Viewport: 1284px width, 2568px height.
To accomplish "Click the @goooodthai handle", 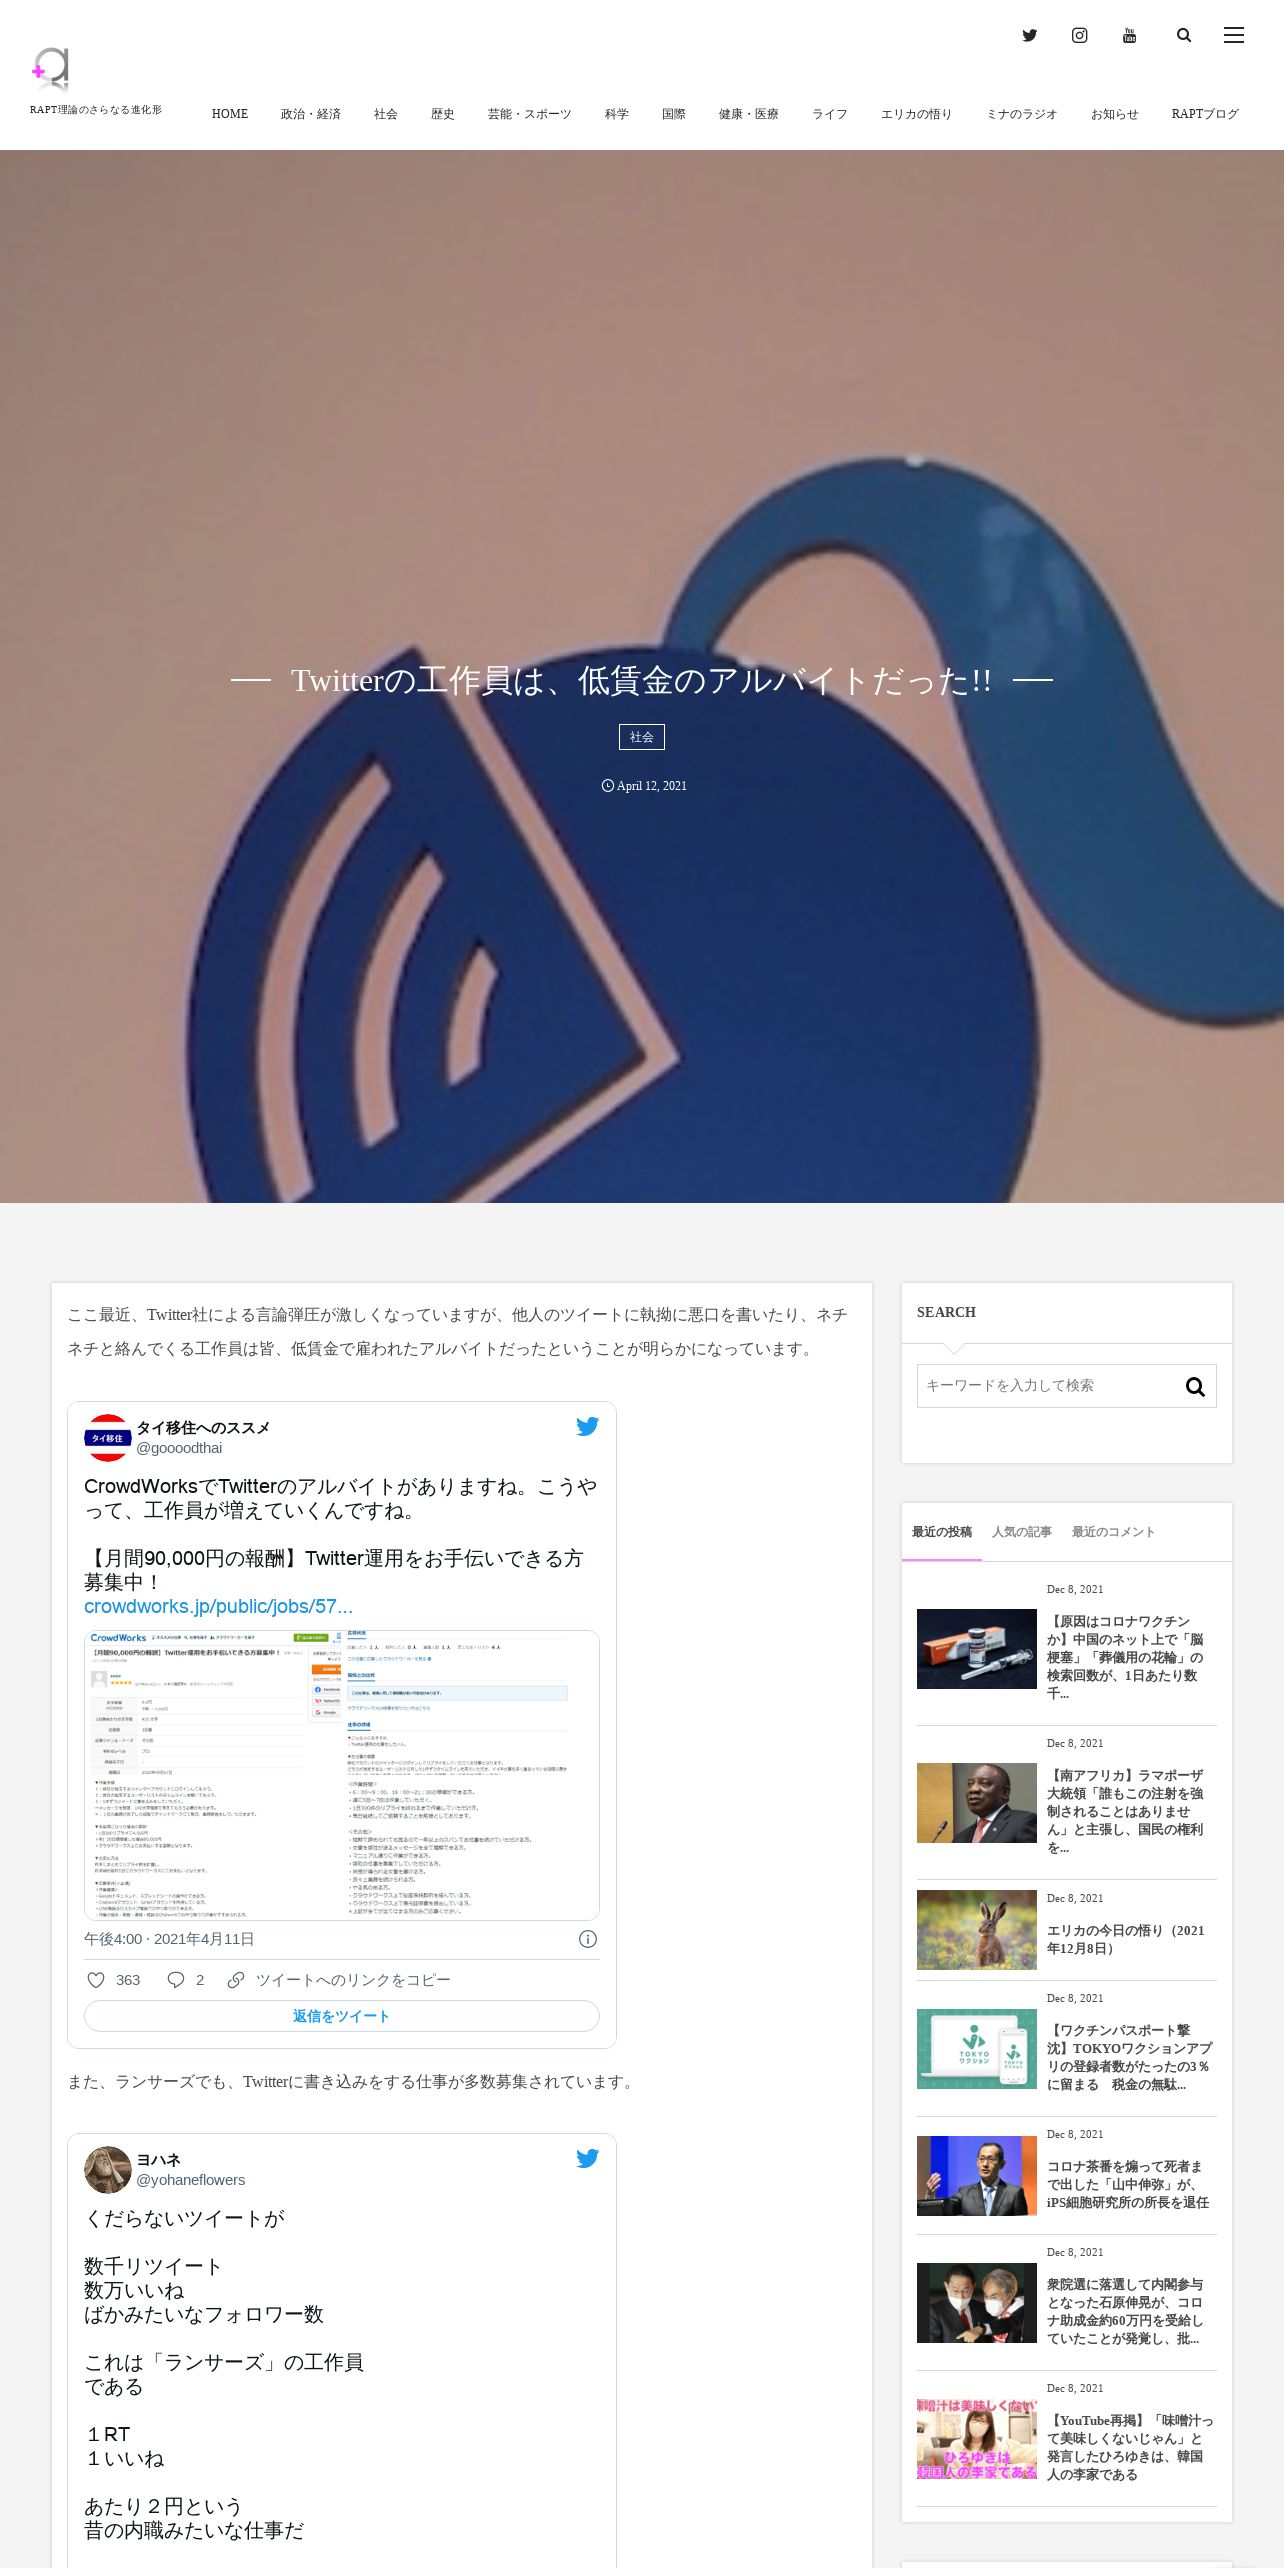I will pos(179,1448).
